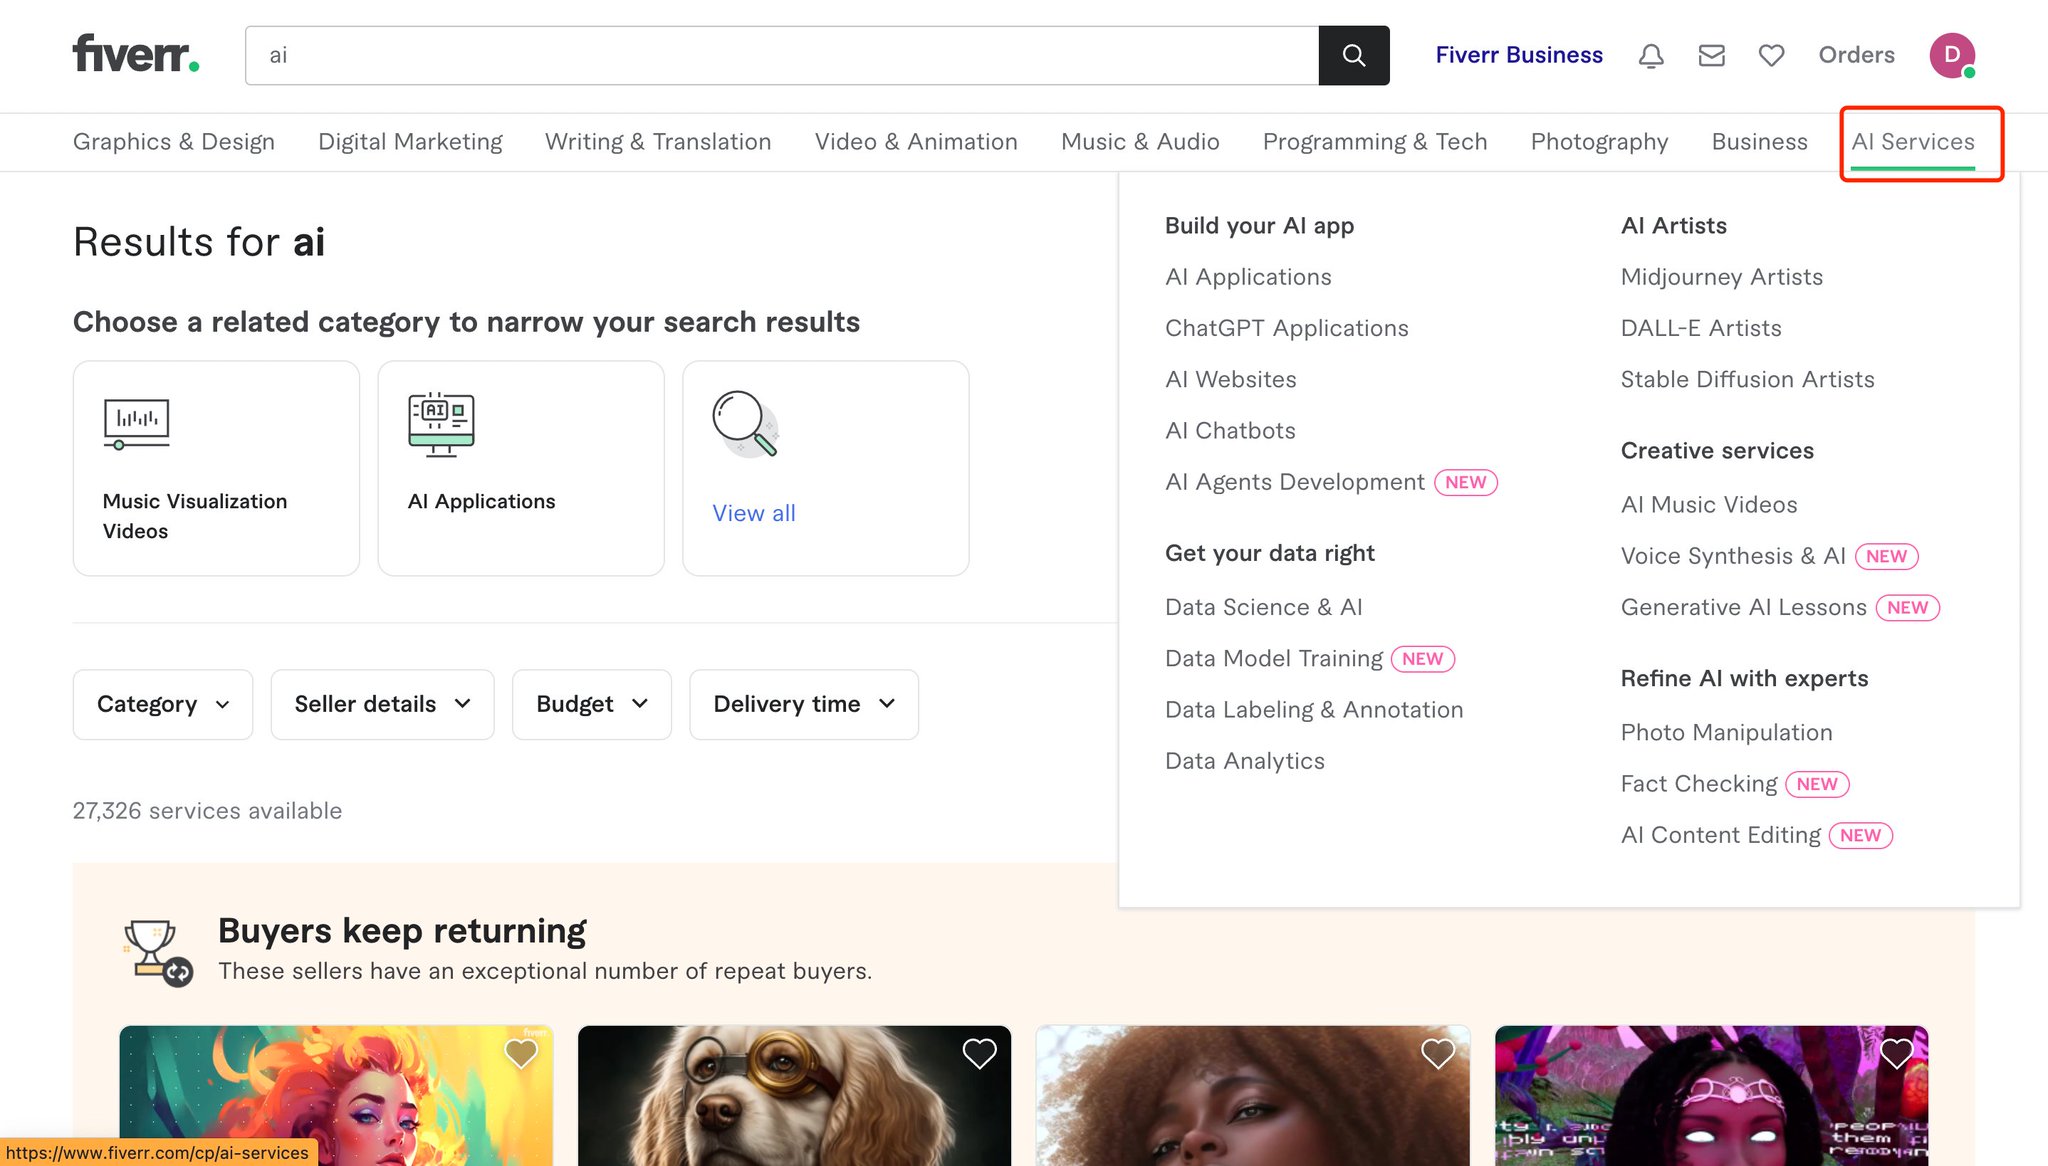Select Midjourney Artists
Image resolution: width=2048 pixels, height=1166 pixels.
(x=1722, y=277)
